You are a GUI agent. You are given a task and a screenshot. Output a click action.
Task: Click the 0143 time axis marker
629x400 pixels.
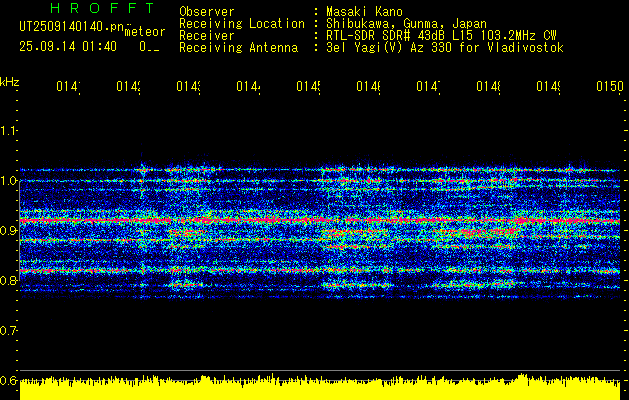click(189, 86)
